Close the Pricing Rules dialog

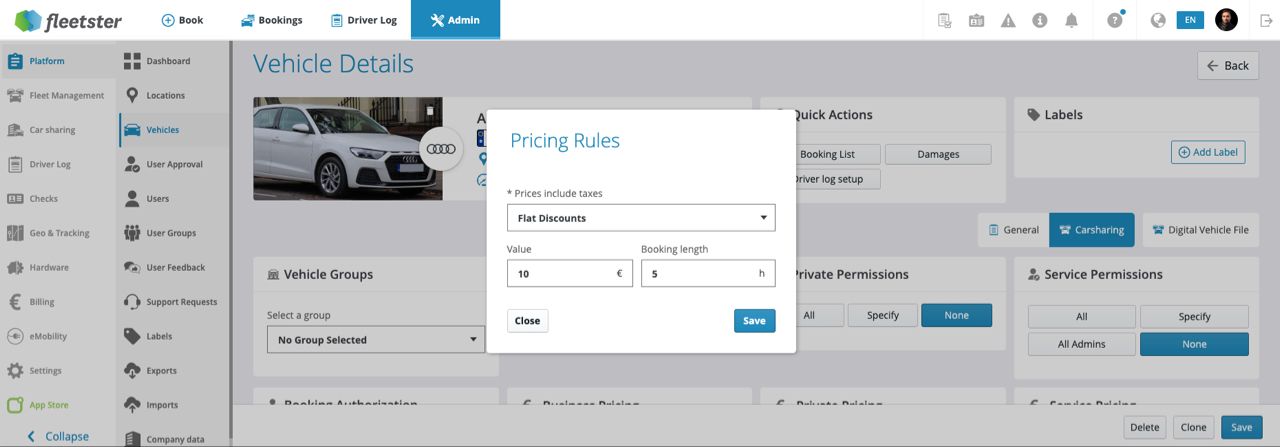click(527, 320)
